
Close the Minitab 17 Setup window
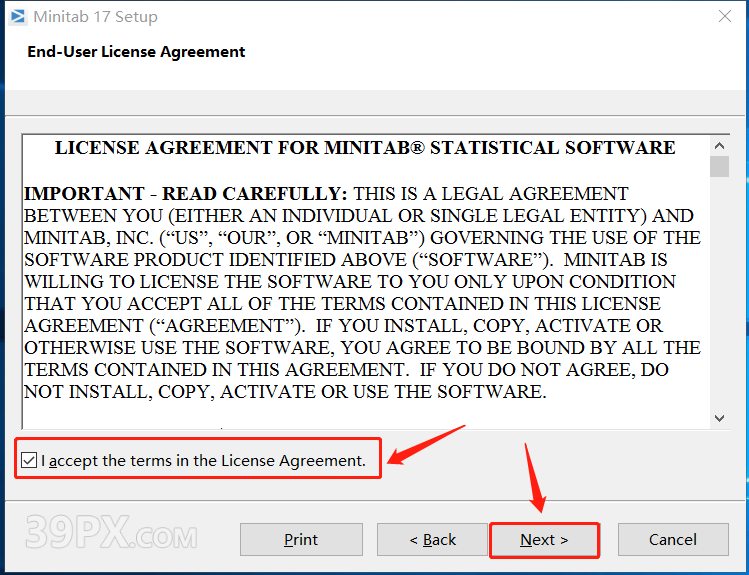(x=725, y=16)
